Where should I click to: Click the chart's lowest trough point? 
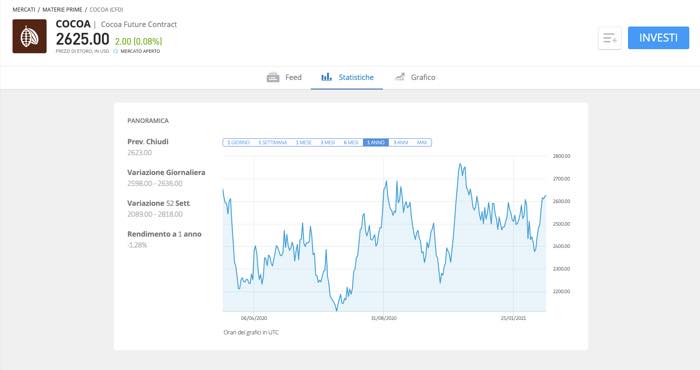pos(337,310)
